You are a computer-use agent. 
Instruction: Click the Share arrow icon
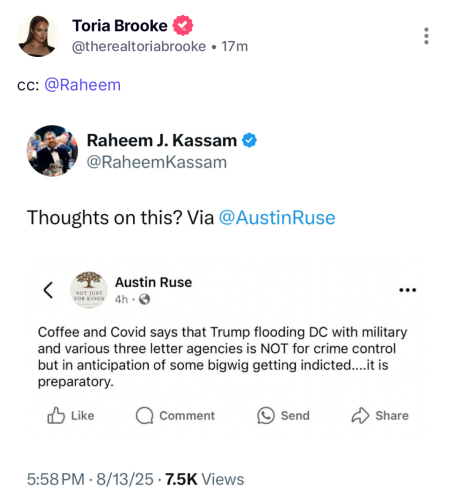360,415
